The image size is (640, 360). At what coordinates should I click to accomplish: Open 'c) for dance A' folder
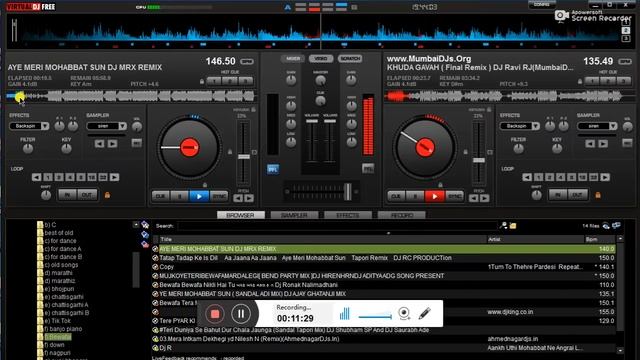[63, 249]
